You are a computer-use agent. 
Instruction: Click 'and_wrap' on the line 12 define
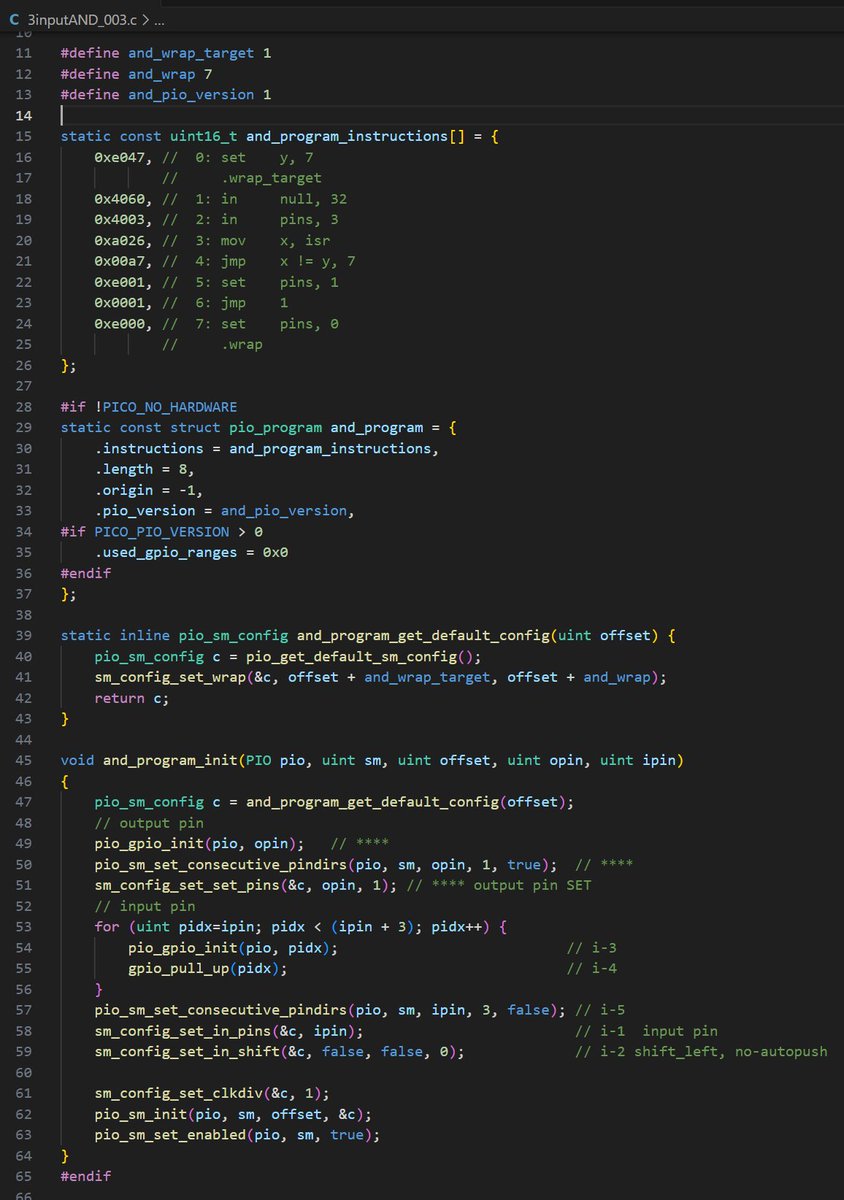[161, 73]
